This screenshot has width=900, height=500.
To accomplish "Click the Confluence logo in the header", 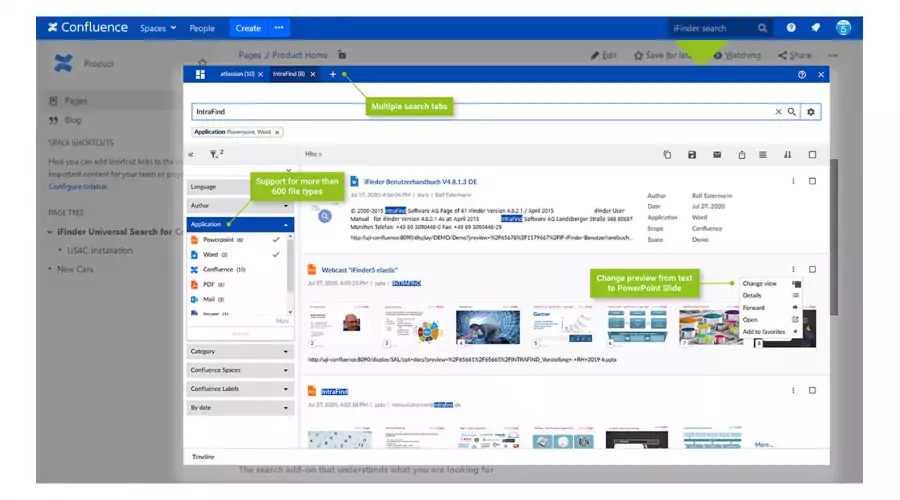I will pos(88,28).
